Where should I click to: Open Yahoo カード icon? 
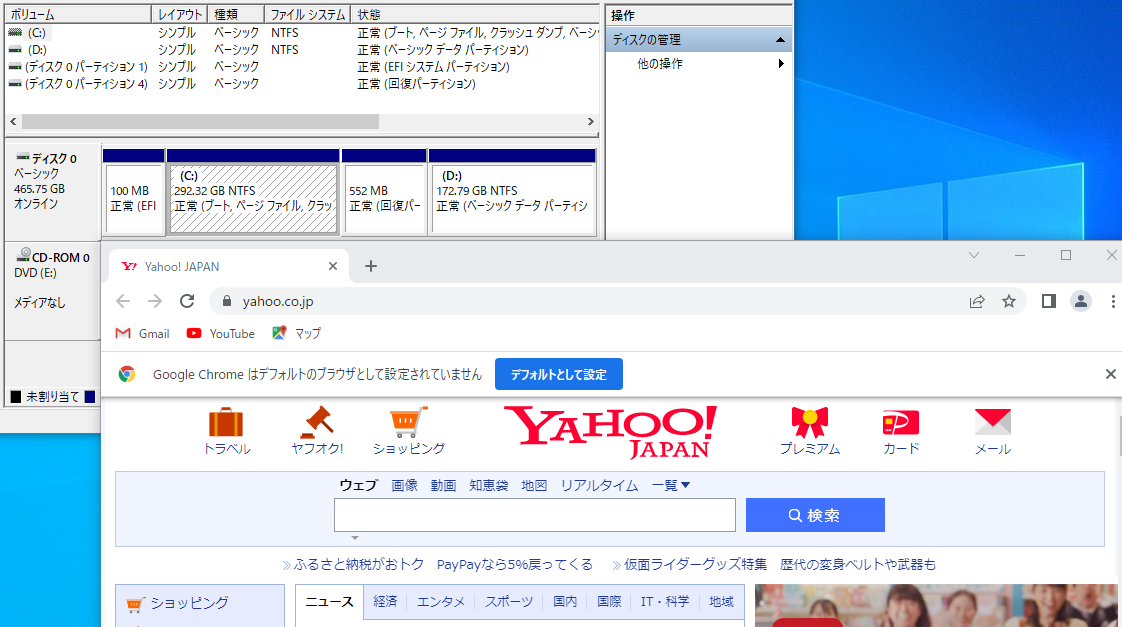pos(901,431)
